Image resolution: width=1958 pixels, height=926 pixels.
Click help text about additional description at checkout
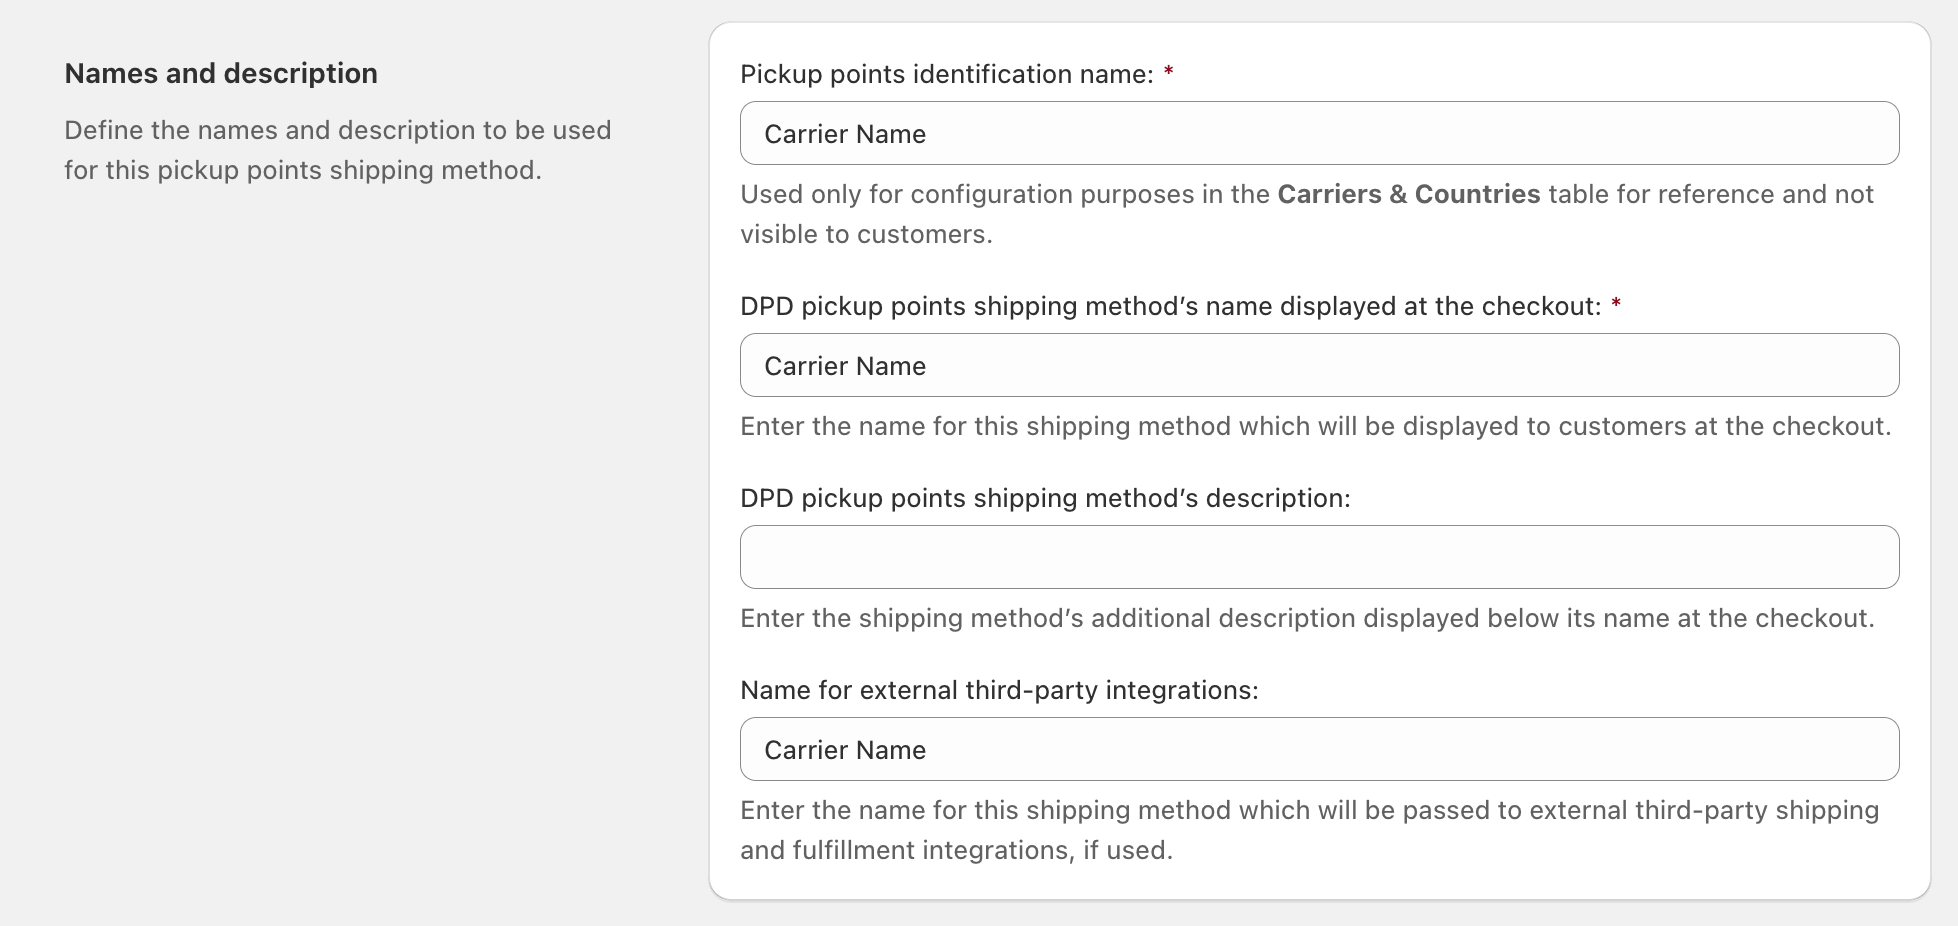pos(1306,619)
